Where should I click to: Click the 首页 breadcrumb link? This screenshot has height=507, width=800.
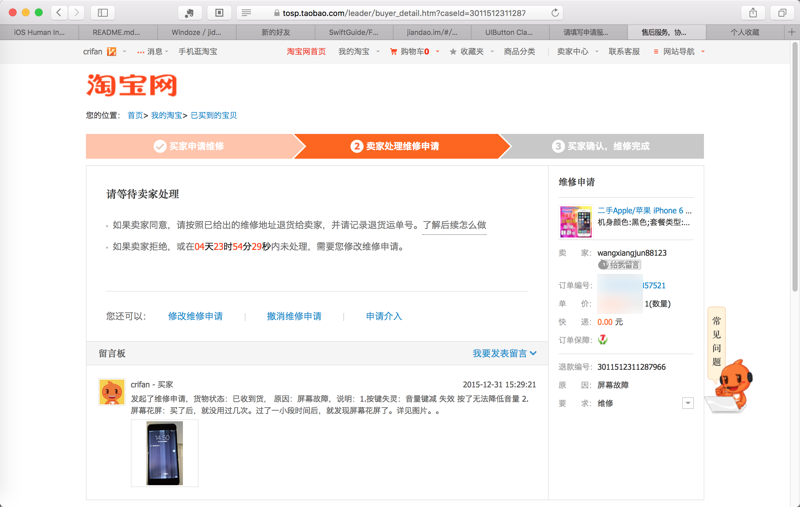pos(135,115)
